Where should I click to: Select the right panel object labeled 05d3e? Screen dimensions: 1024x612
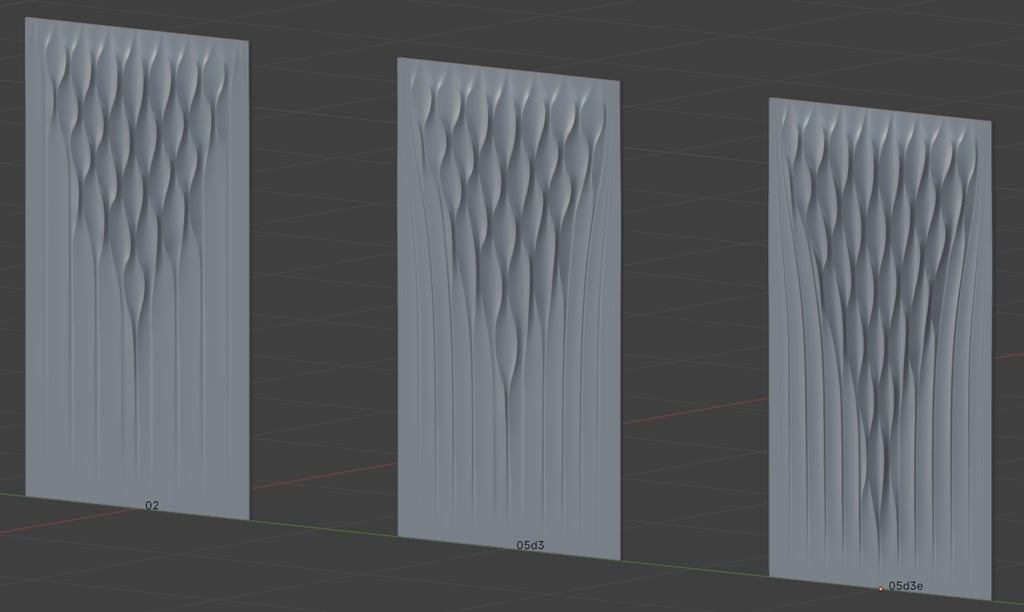click(880, 348)
